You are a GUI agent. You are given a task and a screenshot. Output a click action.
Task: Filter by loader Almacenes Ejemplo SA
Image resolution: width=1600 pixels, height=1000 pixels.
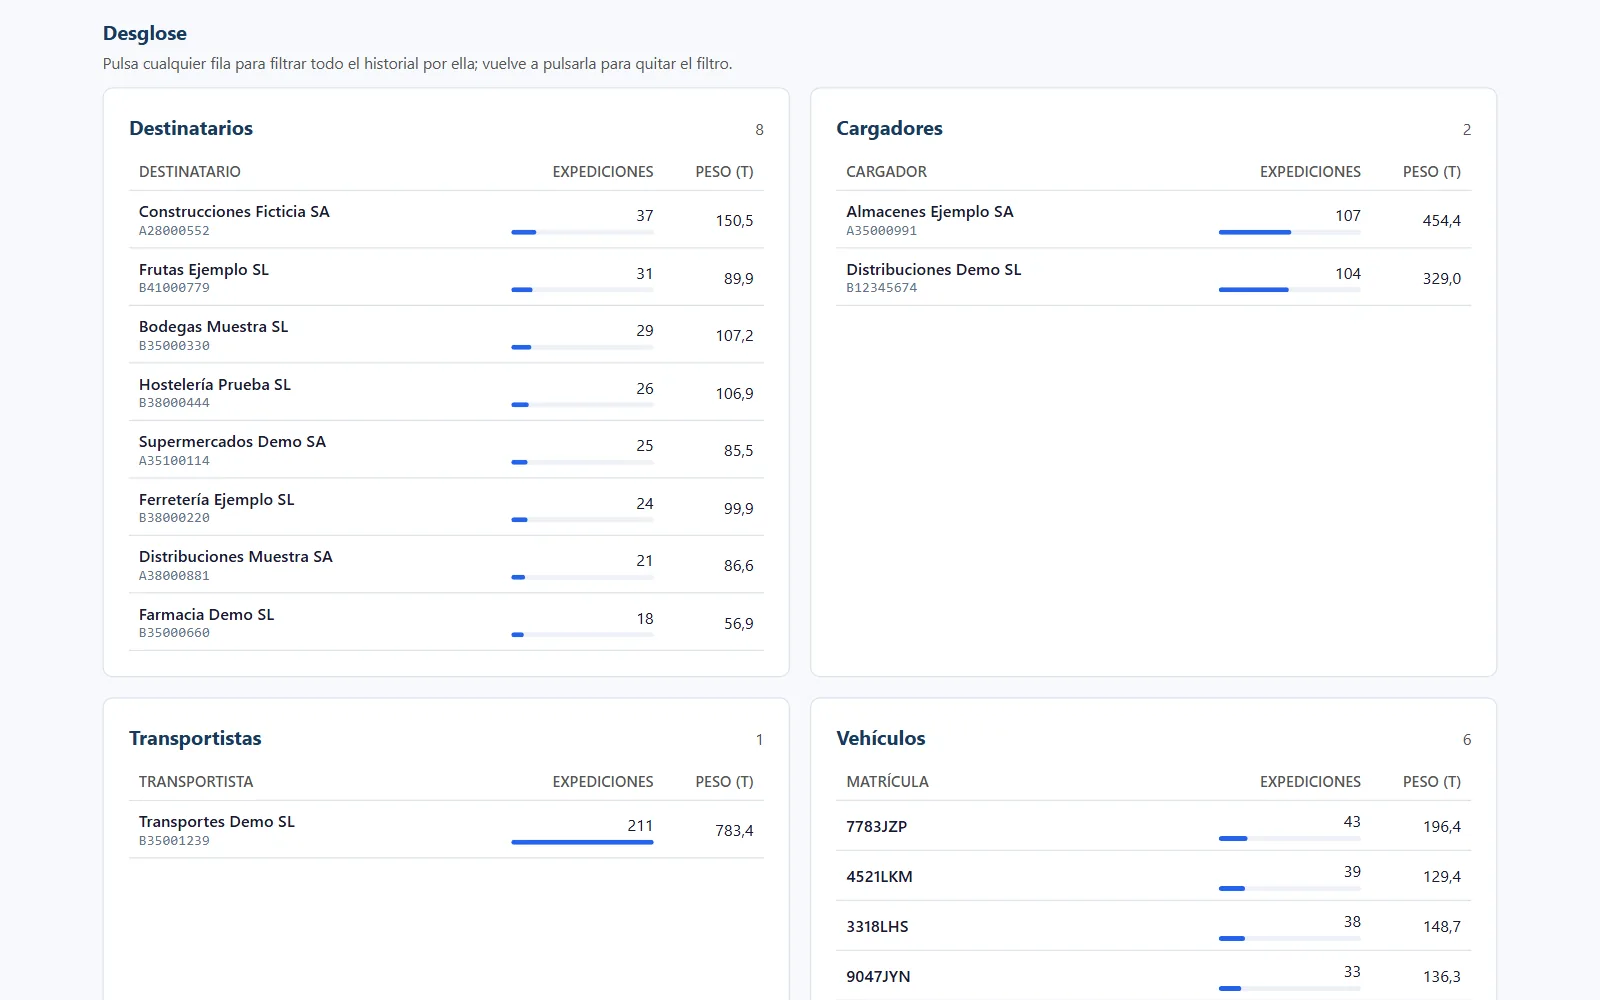[x=1153, y=220]
